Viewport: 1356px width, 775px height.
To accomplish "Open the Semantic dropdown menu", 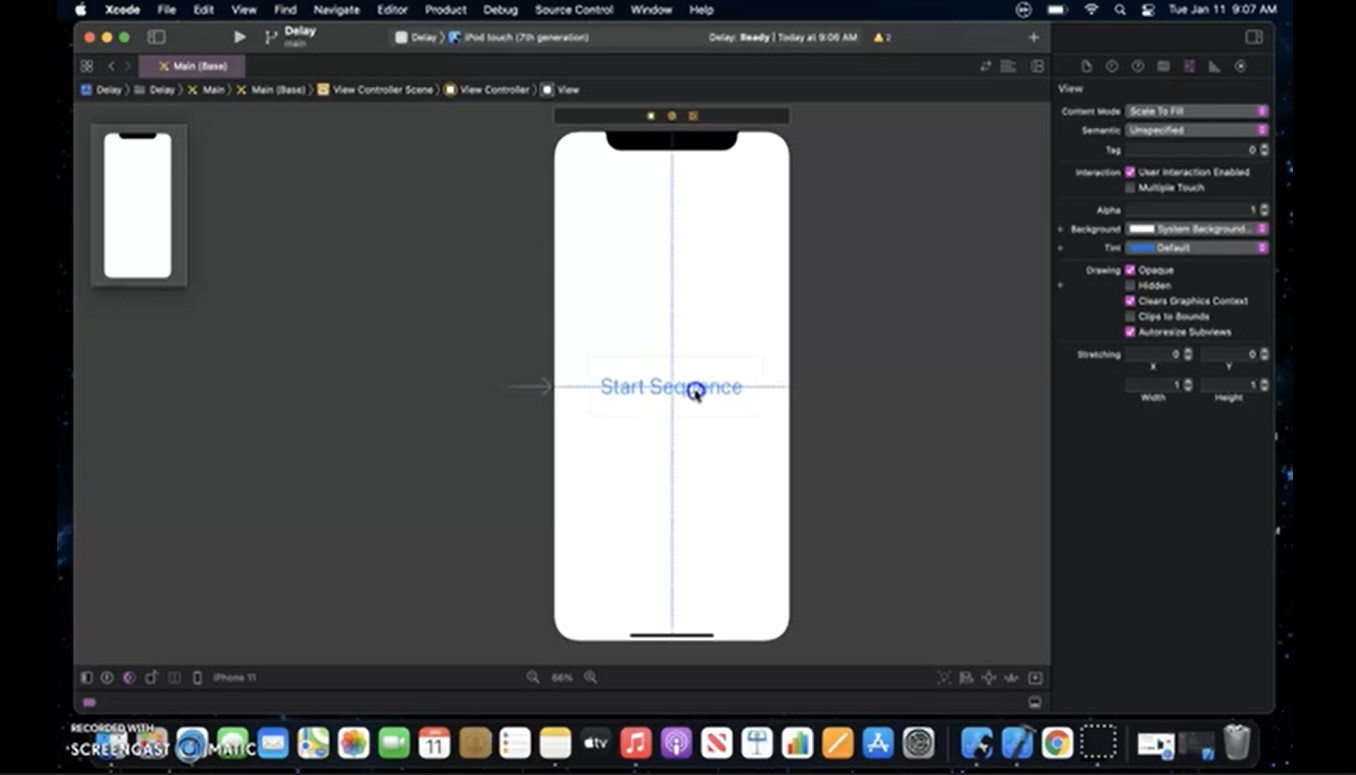I will point(1197,130).
